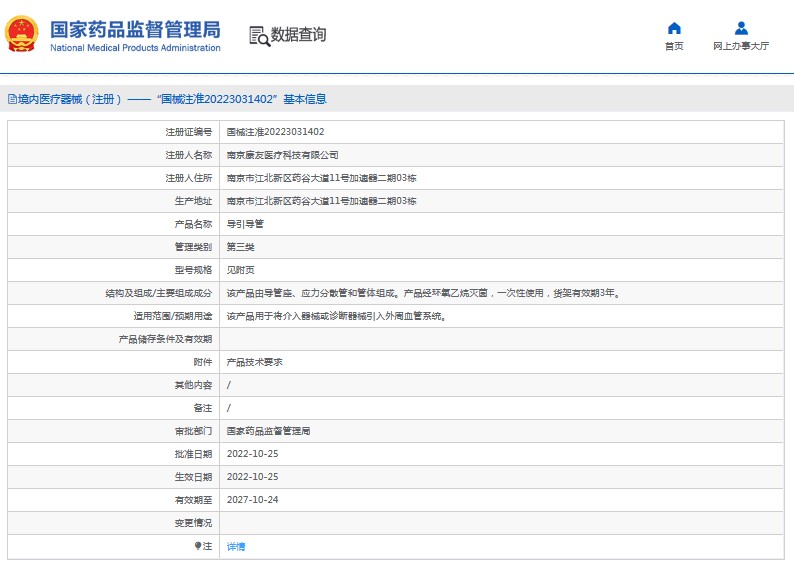Viewport: 794px width, 566px height.
Task: Click the 数据查询 search document icon
Action: (259, 36)
